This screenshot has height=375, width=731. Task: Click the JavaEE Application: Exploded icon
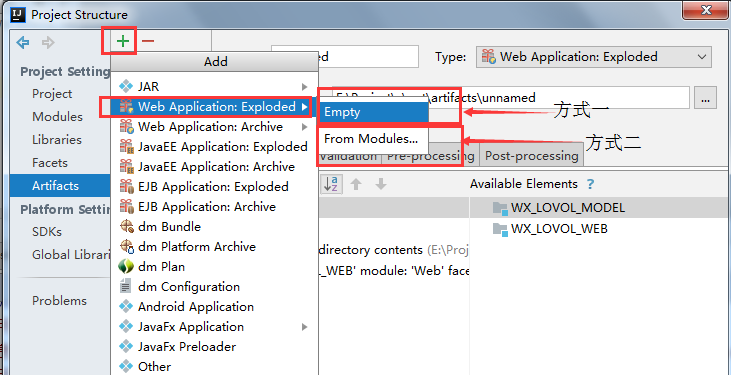pos(126,146)
